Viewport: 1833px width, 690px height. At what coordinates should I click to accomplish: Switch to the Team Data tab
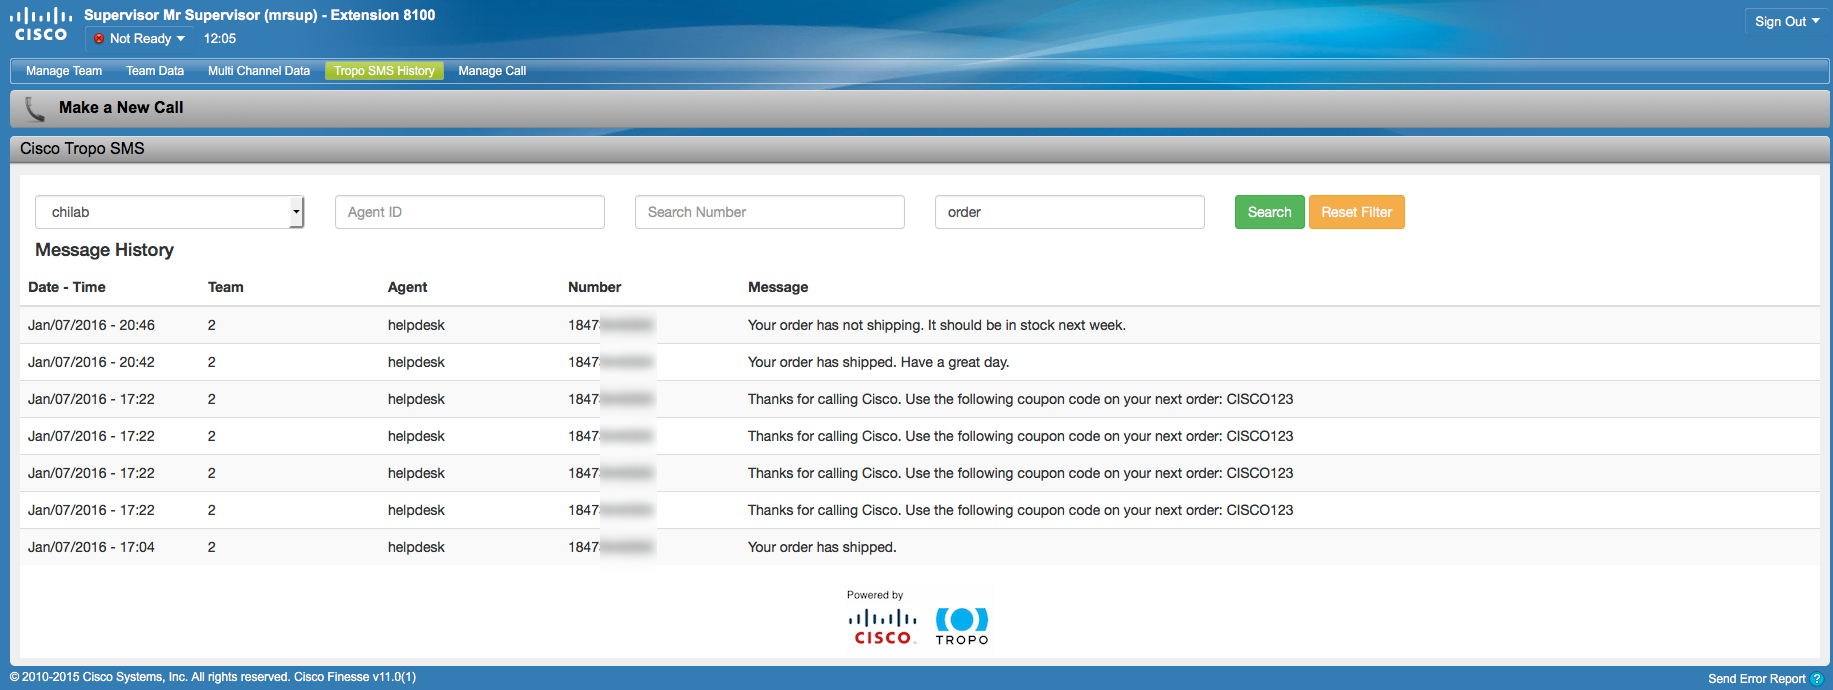tap(155, 71)
